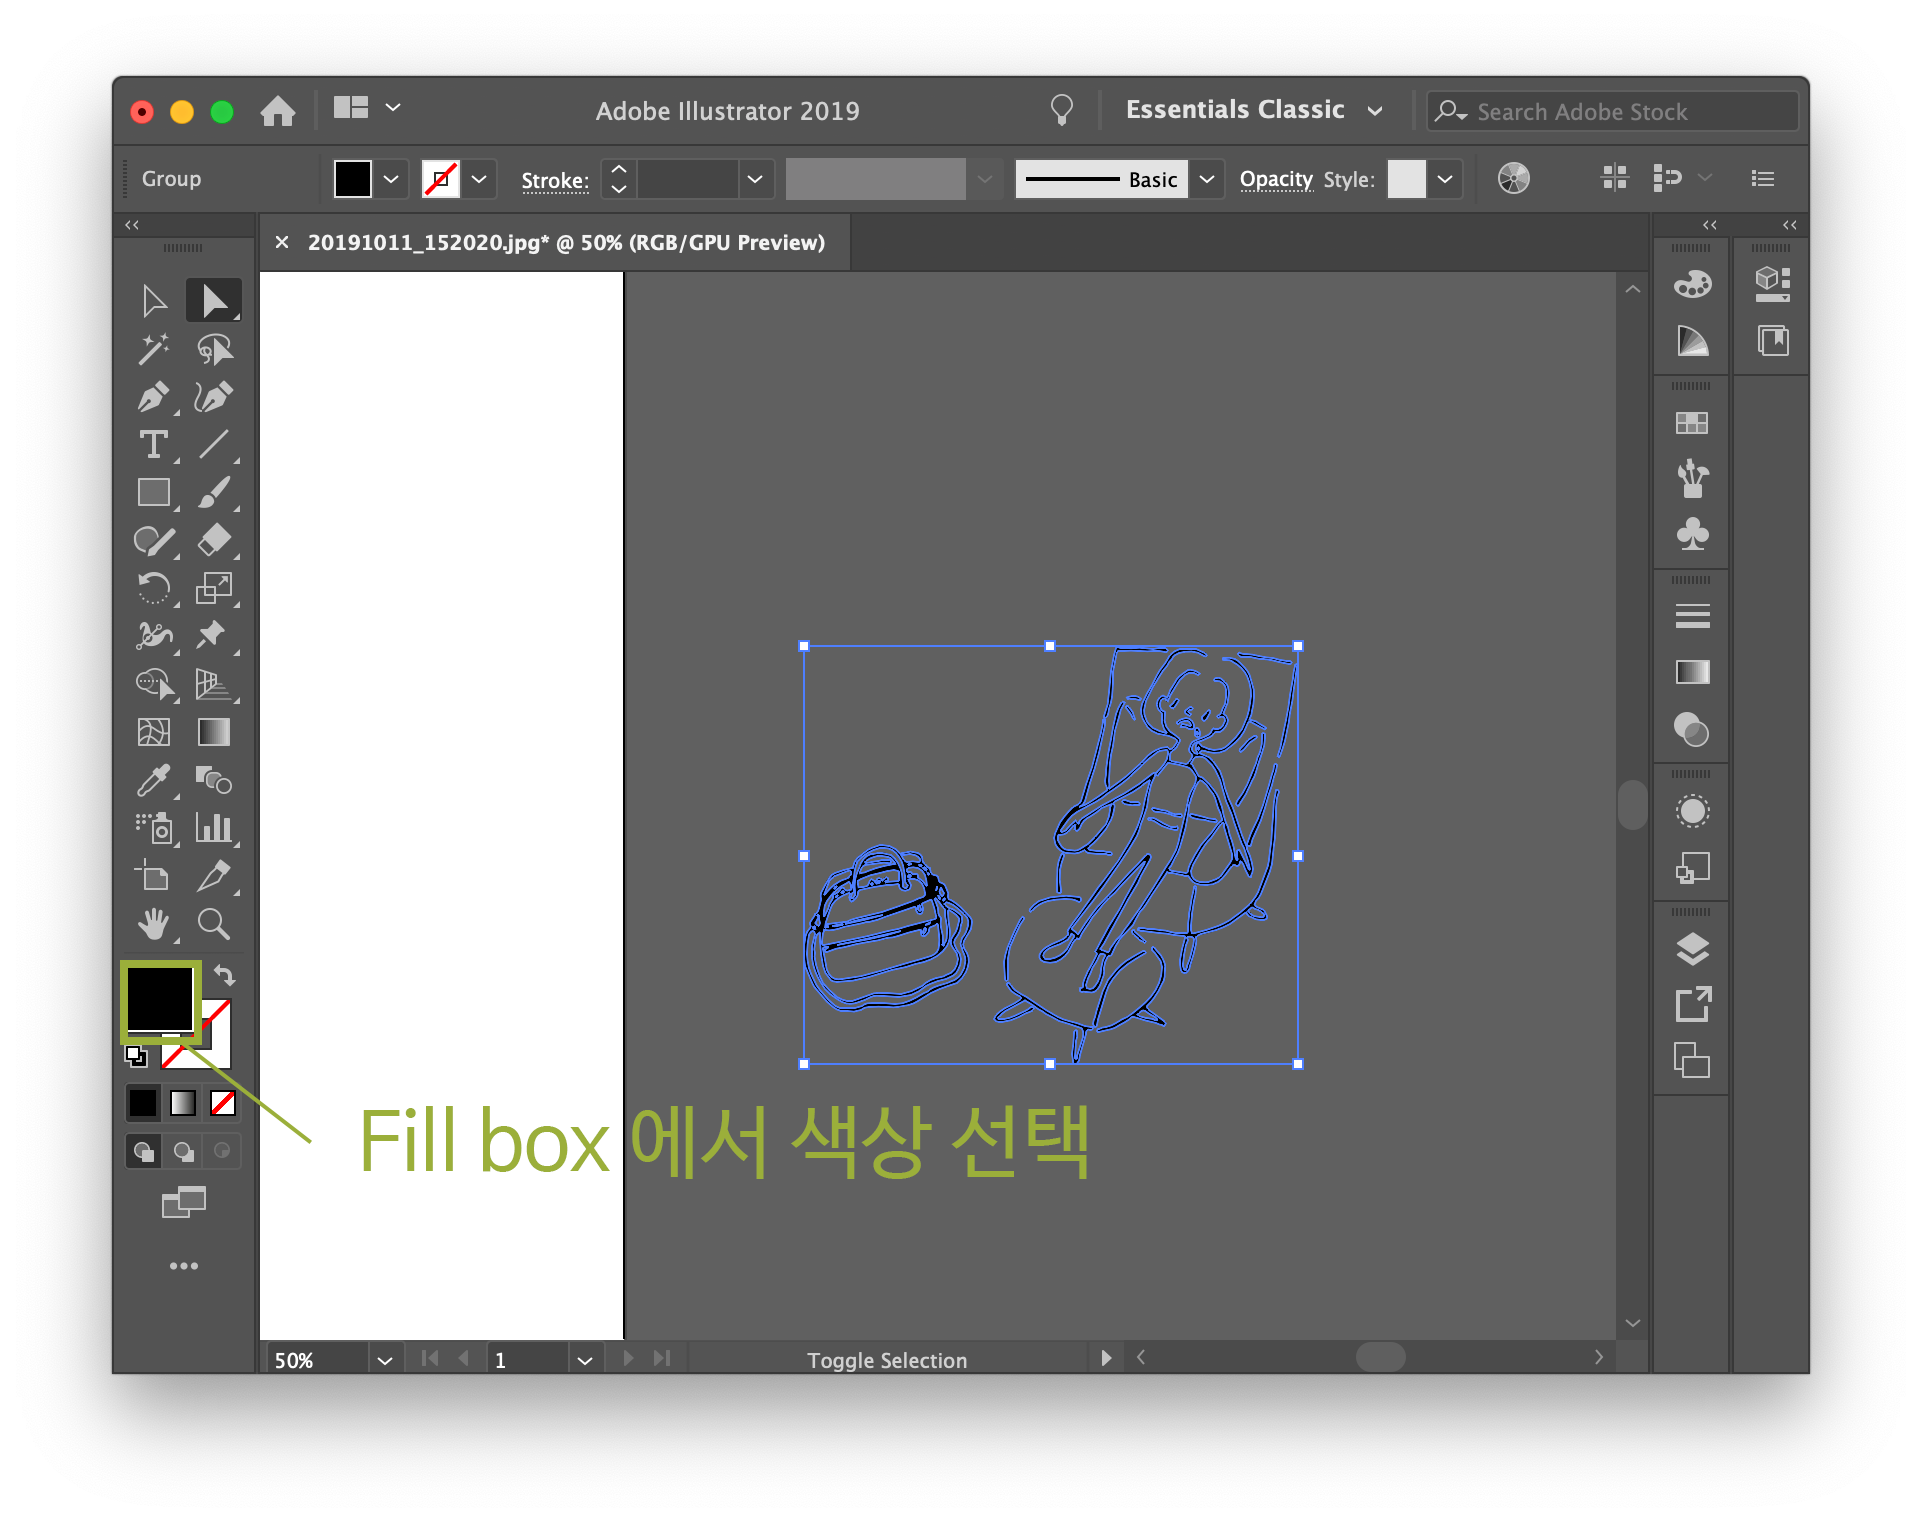Open the Basic brush definition dropdown
The image size is (1922, 1522).
(1207, 179)
